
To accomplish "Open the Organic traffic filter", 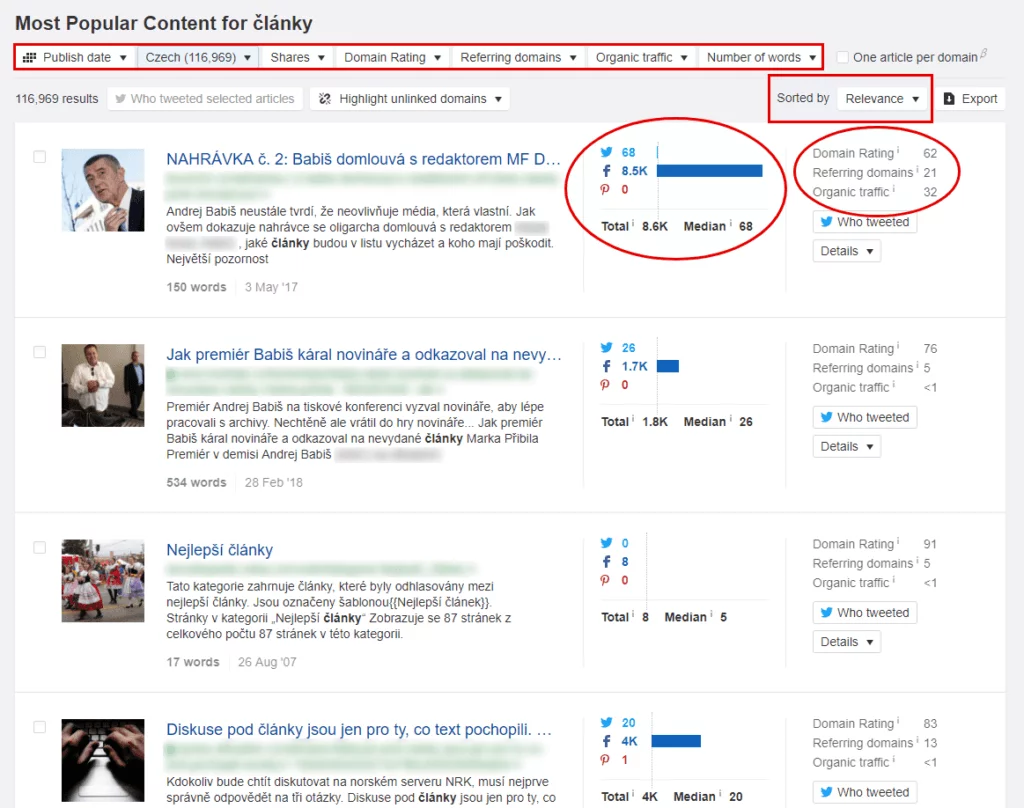I will point(641,57).
